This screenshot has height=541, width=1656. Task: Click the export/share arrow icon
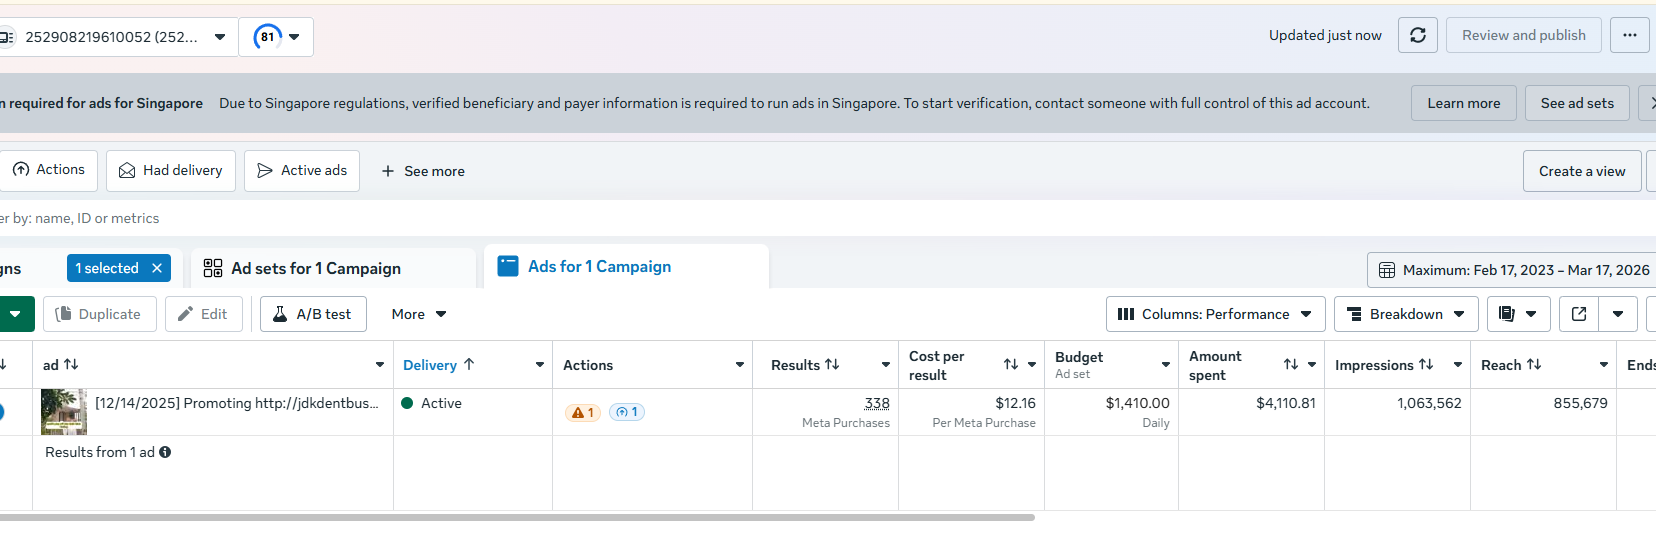(1579, 314)
